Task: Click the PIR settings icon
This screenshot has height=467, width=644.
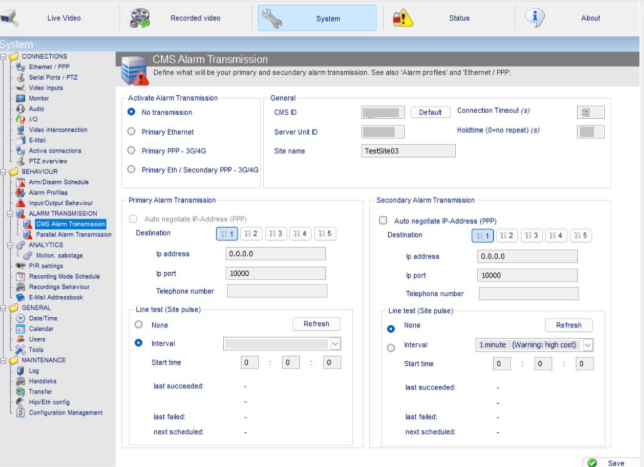Action: (x=21, y=266)
